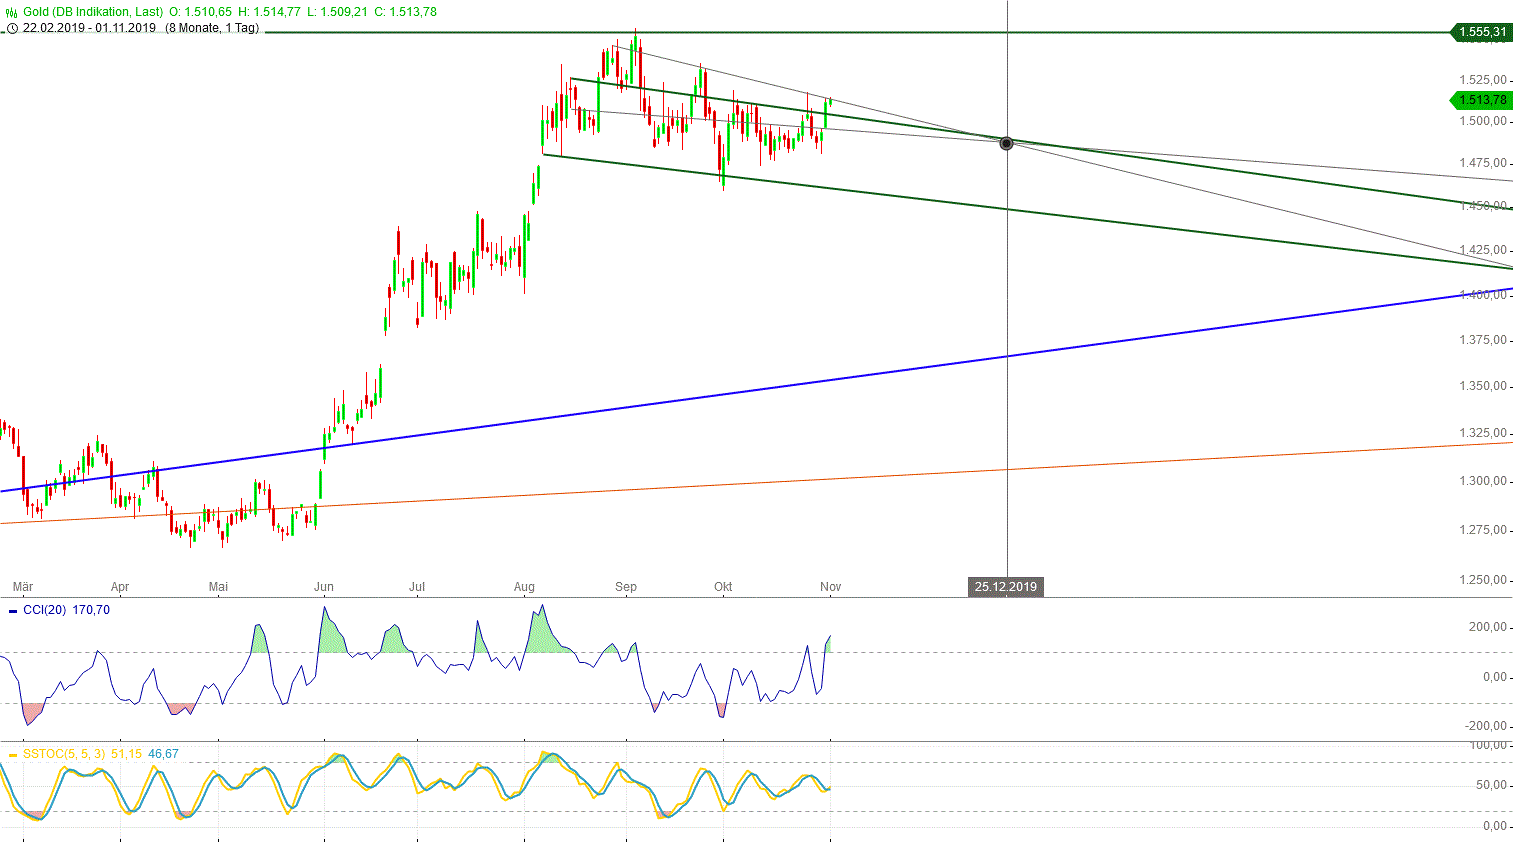Click the SSTOC value 51,15

tap(126, 754)
